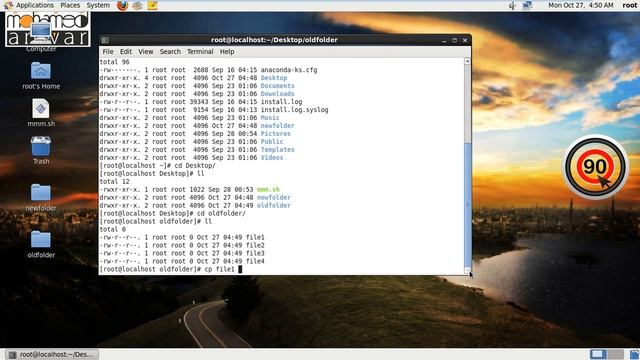Open the terminal File menu
This screenshot has height=360, width=640.
tap(108, 51)
